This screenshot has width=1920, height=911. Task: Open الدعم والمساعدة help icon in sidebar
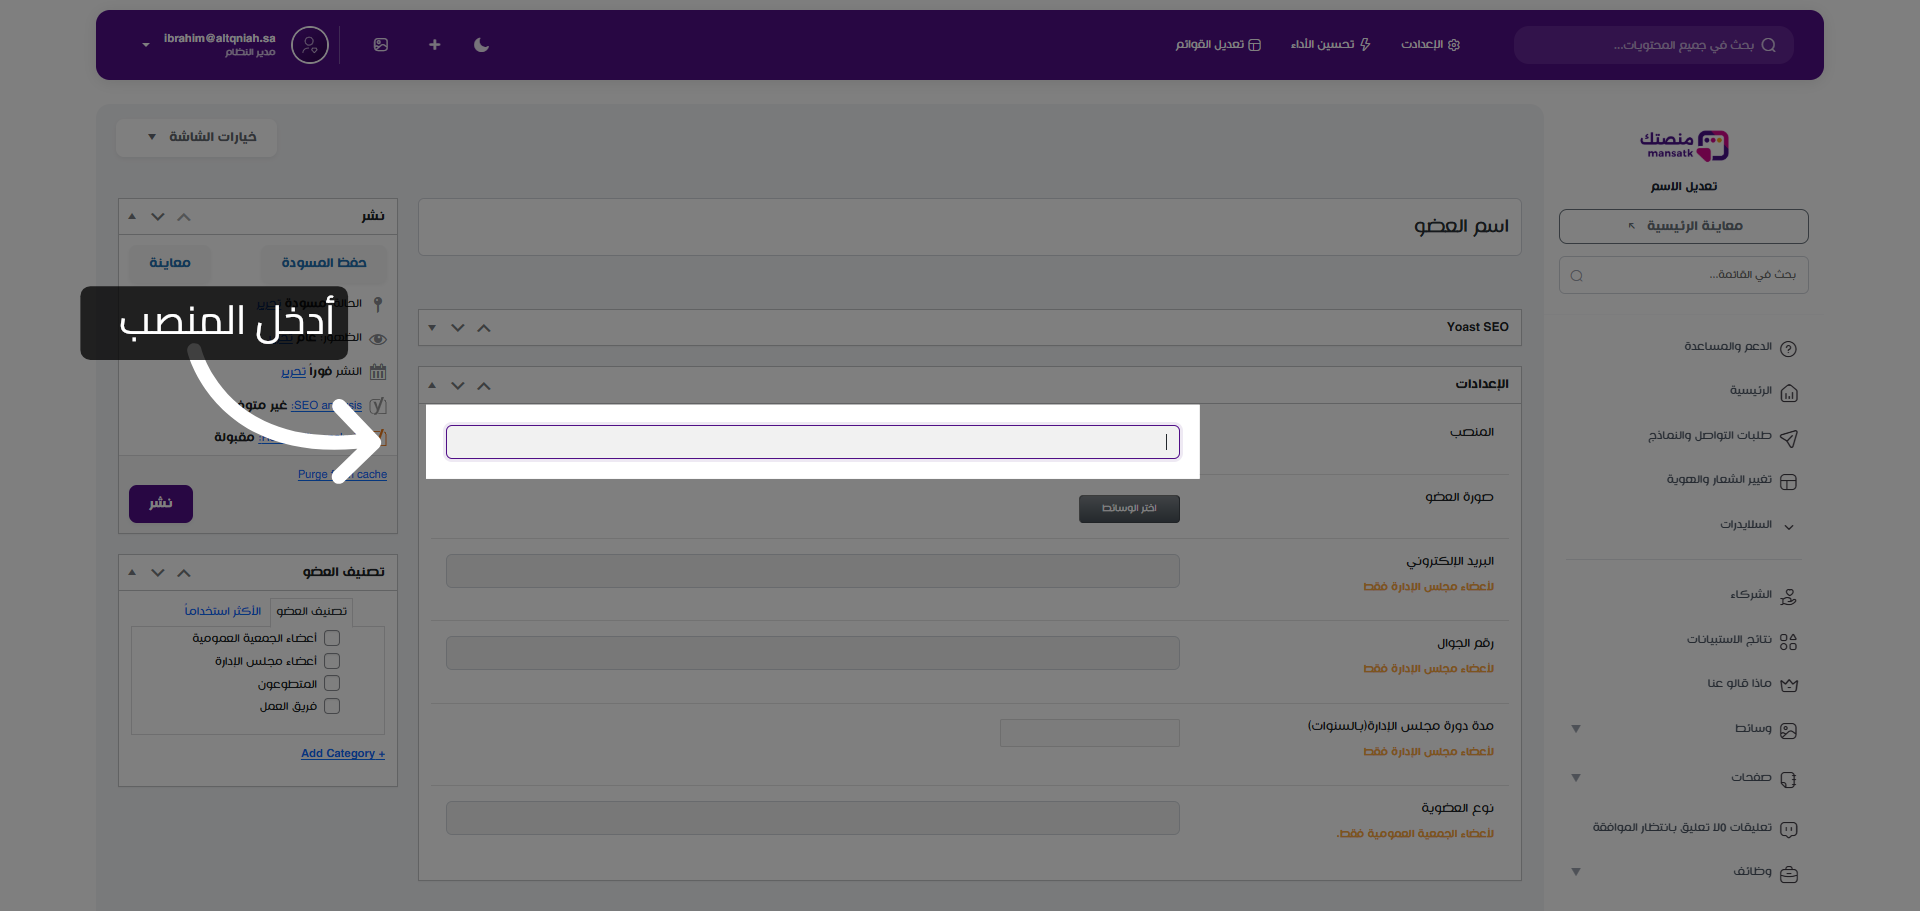(1788, 349)
